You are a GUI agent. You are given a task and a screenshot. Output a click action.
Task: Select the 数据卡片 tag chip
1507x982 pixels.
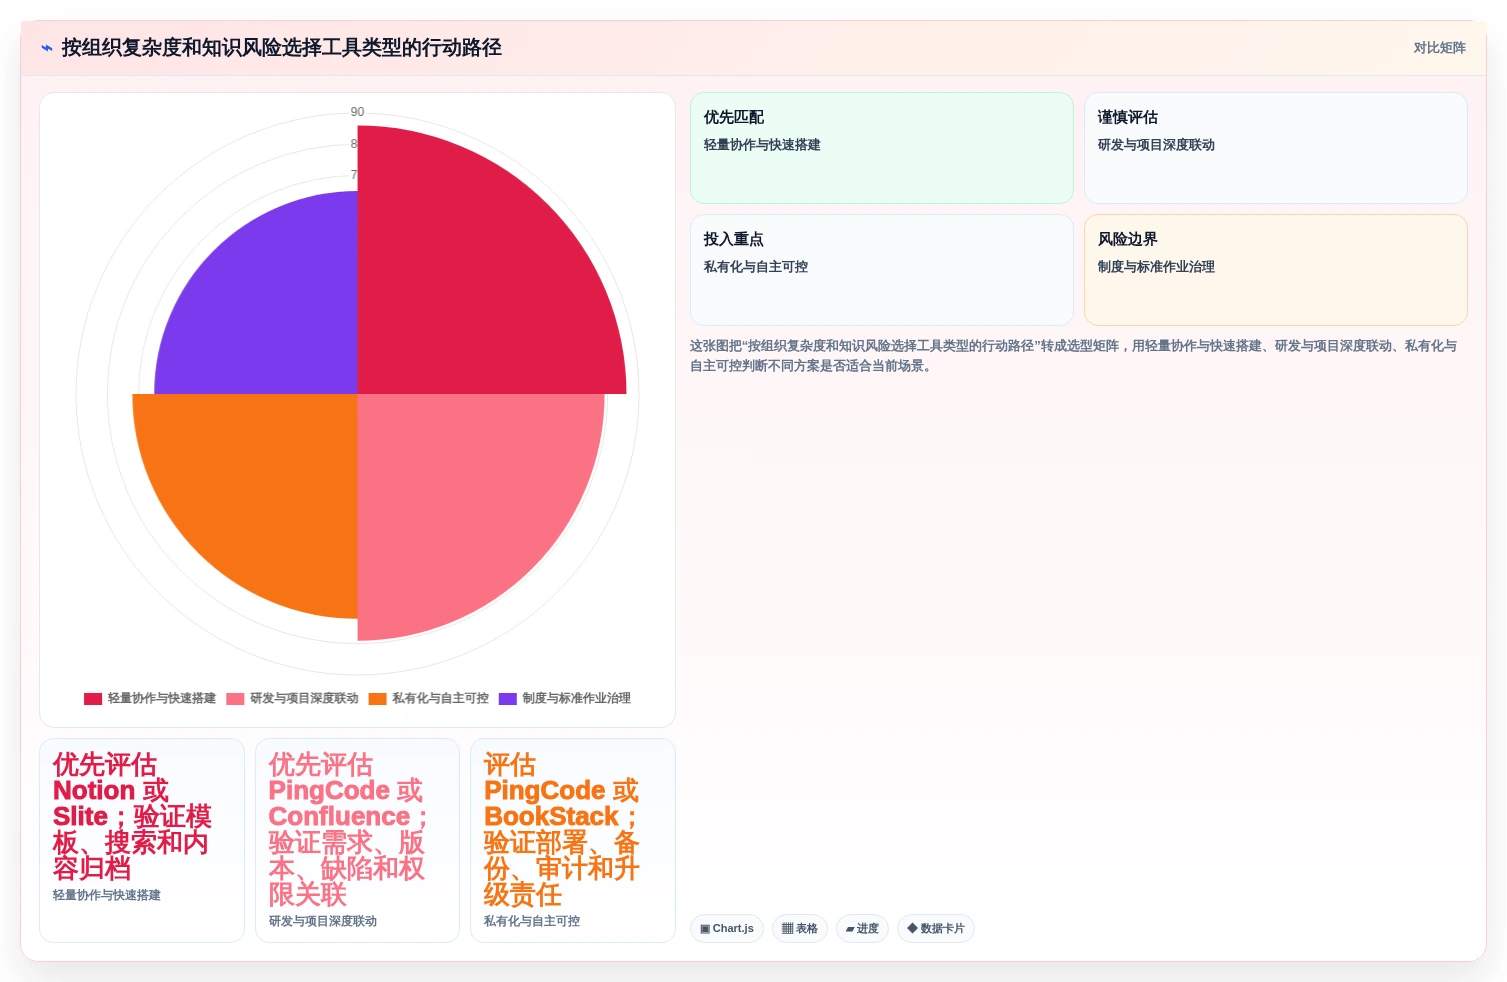pos(936,929)
